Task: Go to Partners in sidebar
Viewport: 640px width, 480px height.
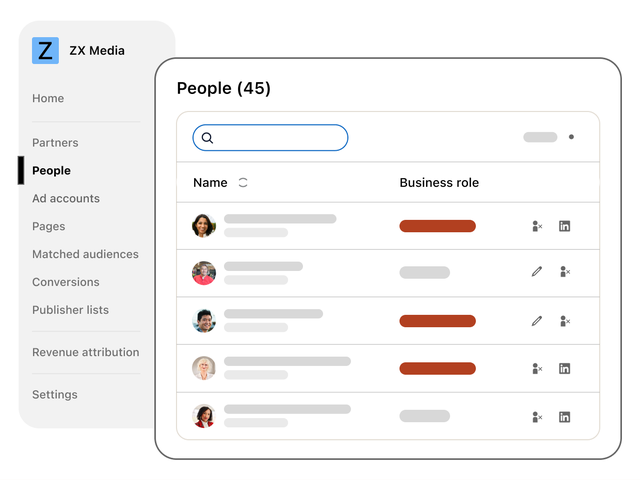Action: [x=55, y=143]
